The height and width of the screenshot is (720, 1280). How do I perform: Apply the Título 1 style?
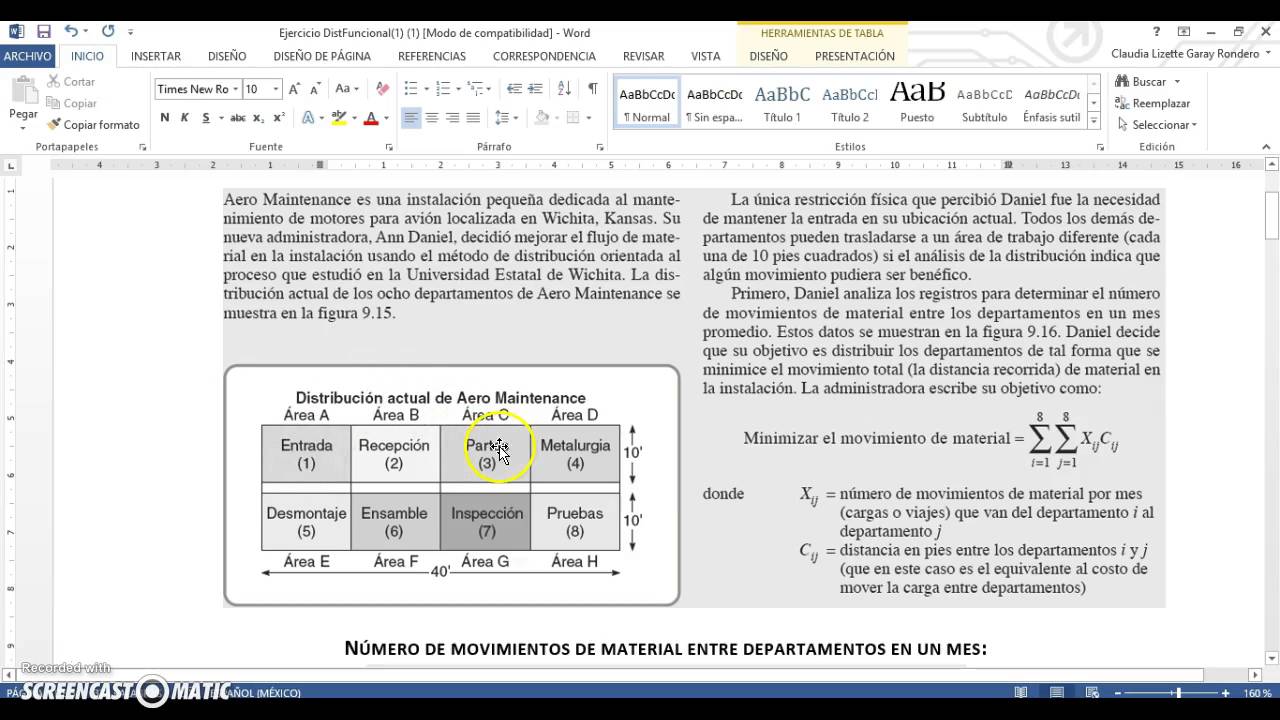[782, 103]
